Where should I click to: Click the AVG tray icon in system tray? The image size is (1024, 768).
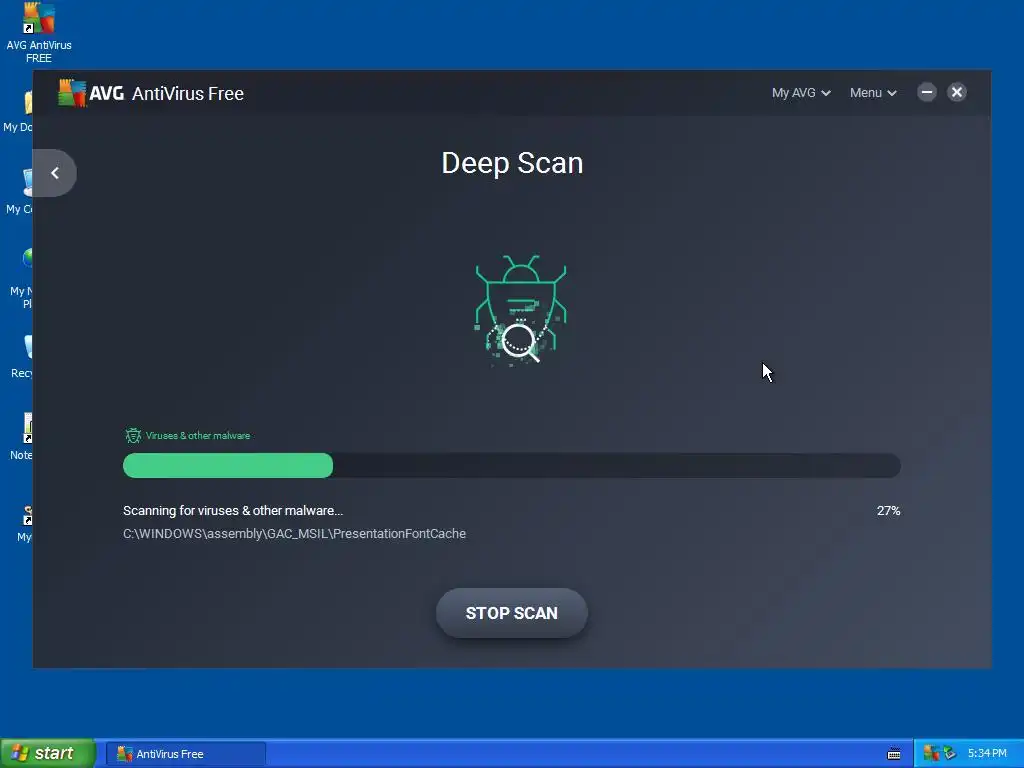coord(931,754)
